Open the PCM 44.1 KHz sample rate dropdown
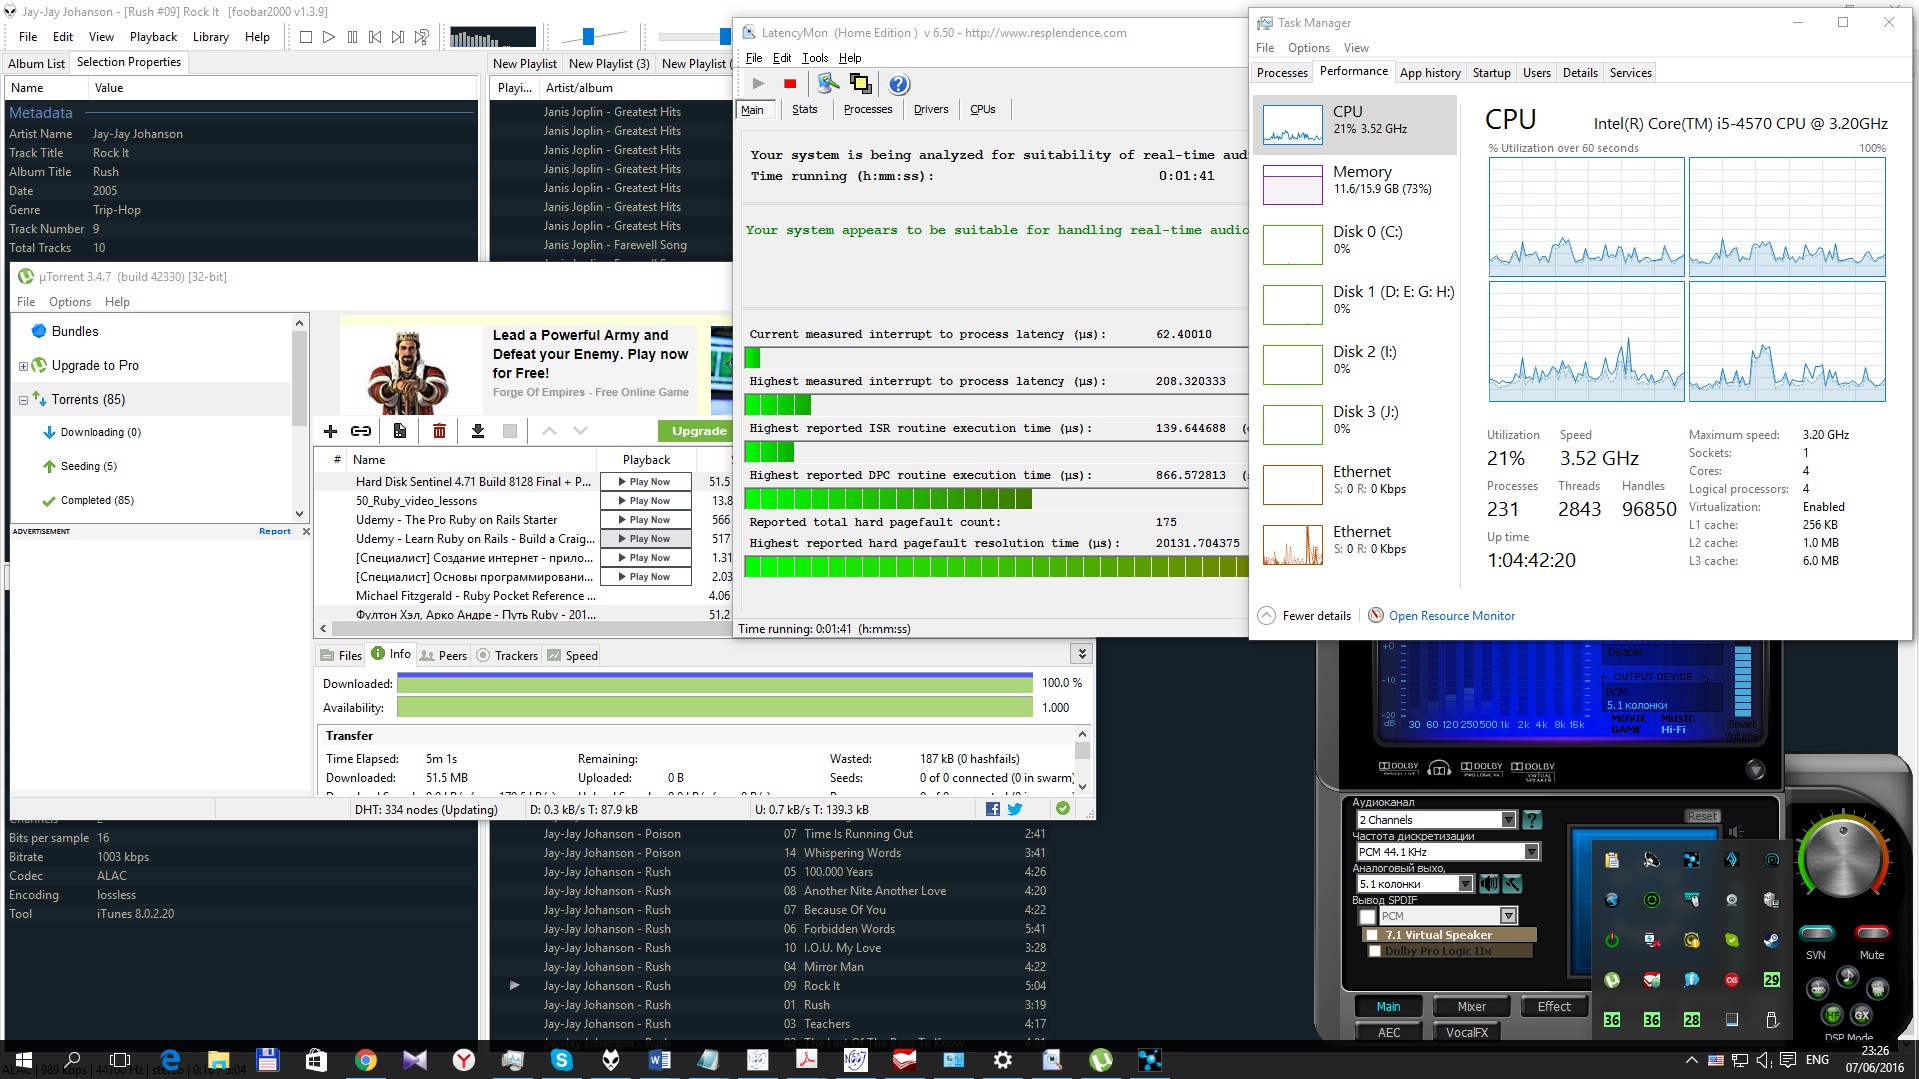The image size is (1919, 1079). pos(1531,852)
